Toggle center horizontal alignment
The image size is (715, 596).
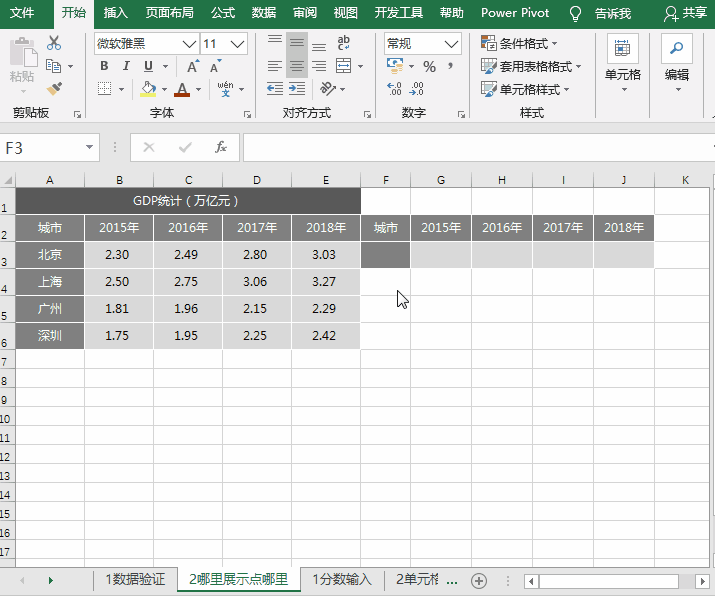point(297,66)
